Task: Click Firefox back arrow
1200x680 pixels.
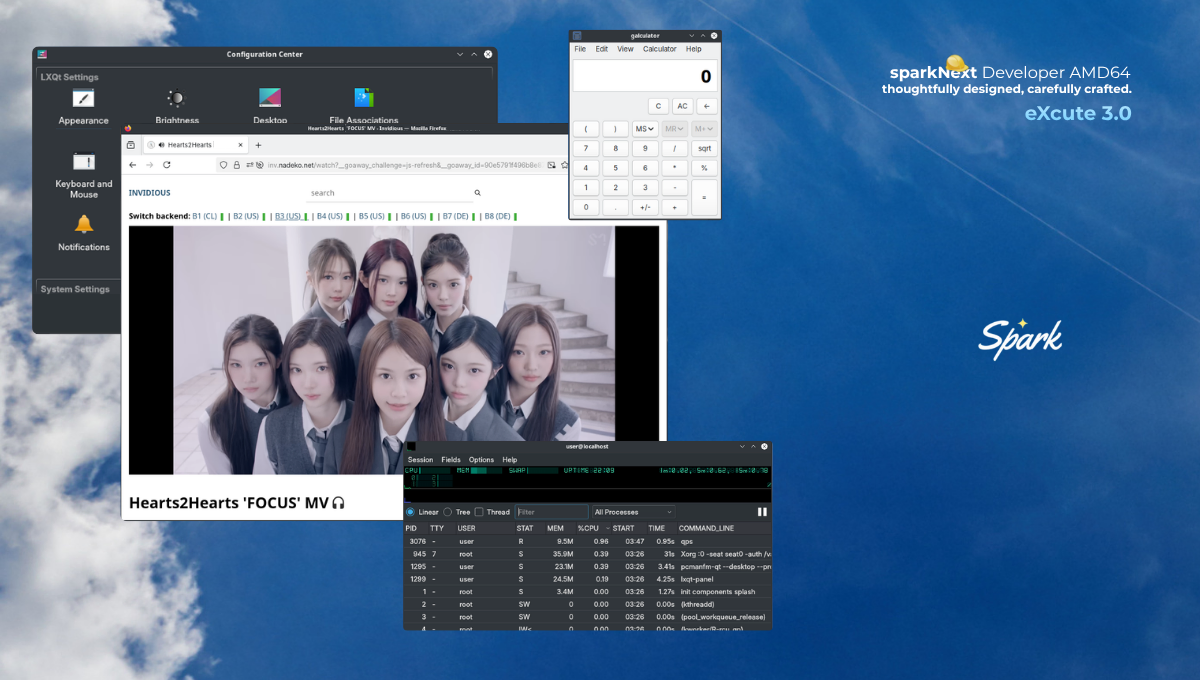Action: [x=131, y=165]
